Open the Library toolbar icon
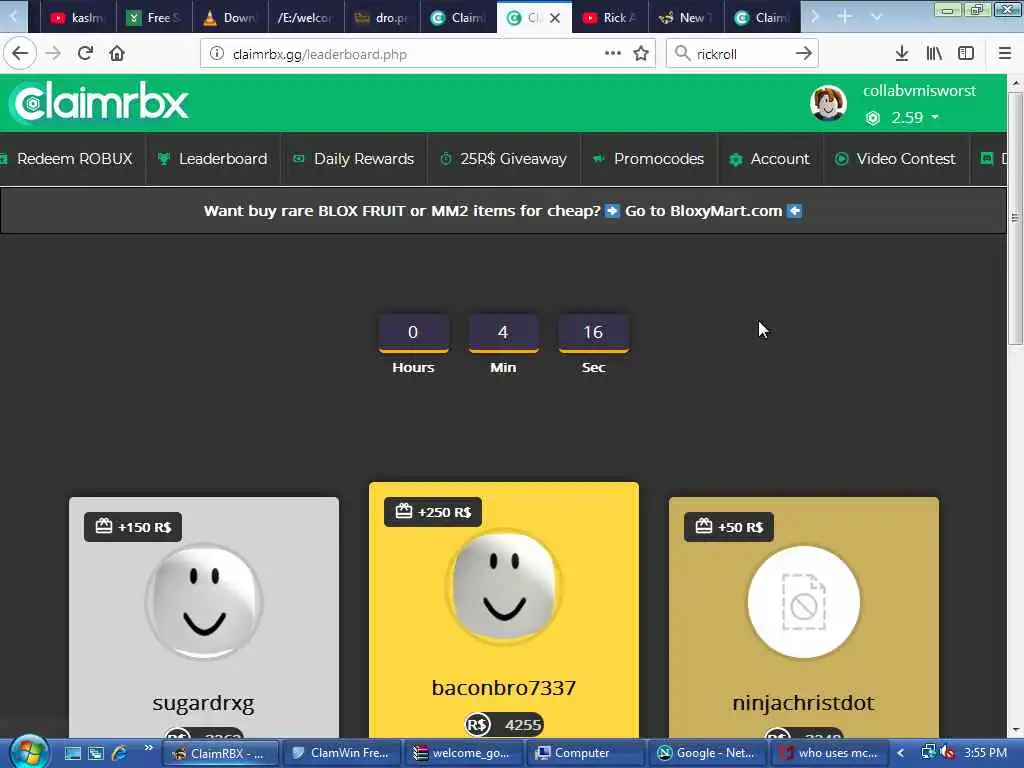Image resolution: width=1024 pixels, height=768 pixels. pyautogui.click(x=934, y=54)
